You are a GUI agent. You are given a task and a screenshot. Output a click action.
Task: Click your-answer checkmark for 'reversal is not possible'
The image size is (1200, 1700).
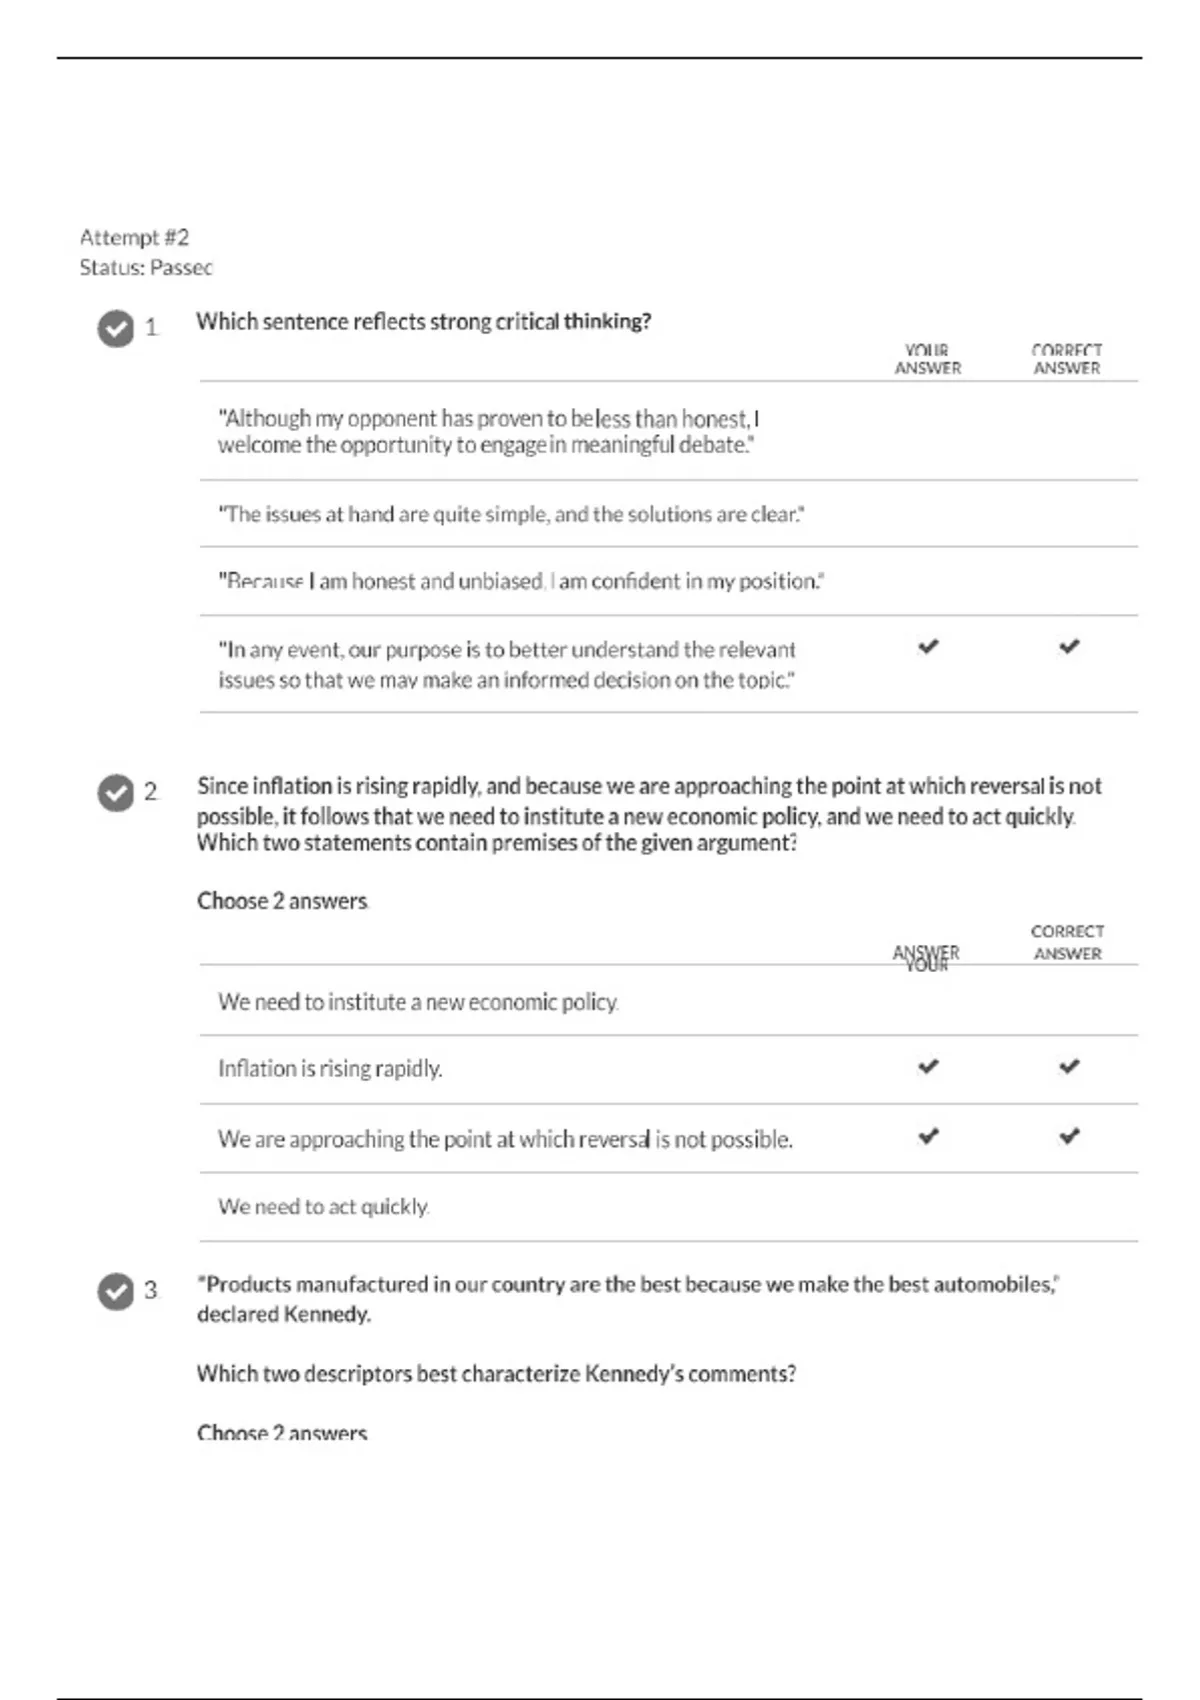pyautogui.click(x=928, y=1136)
